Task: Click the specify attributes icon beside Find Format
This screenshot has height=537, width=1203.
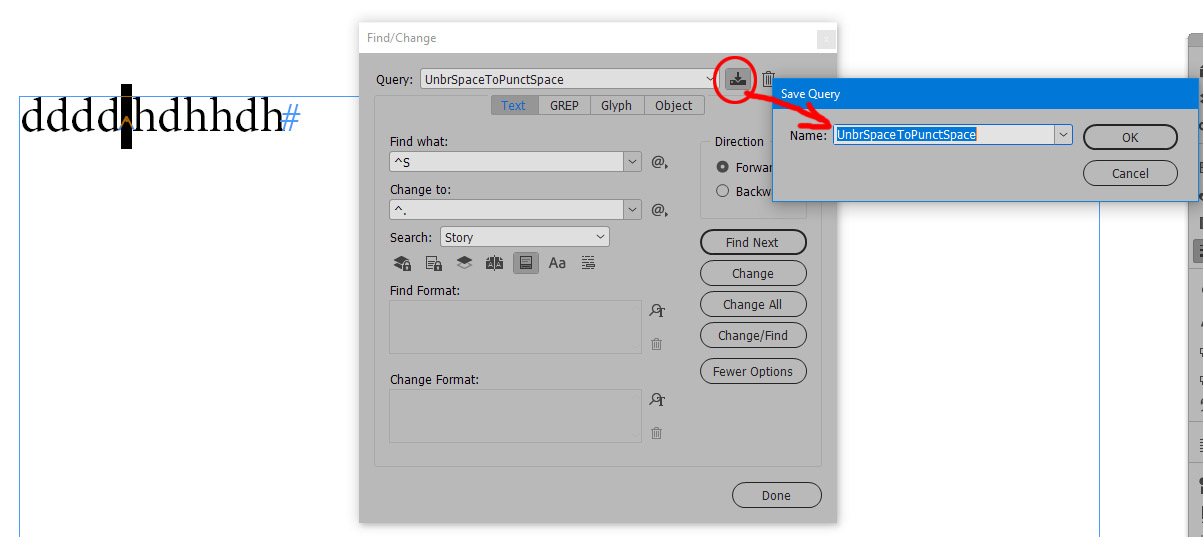Action: point(657,311)
